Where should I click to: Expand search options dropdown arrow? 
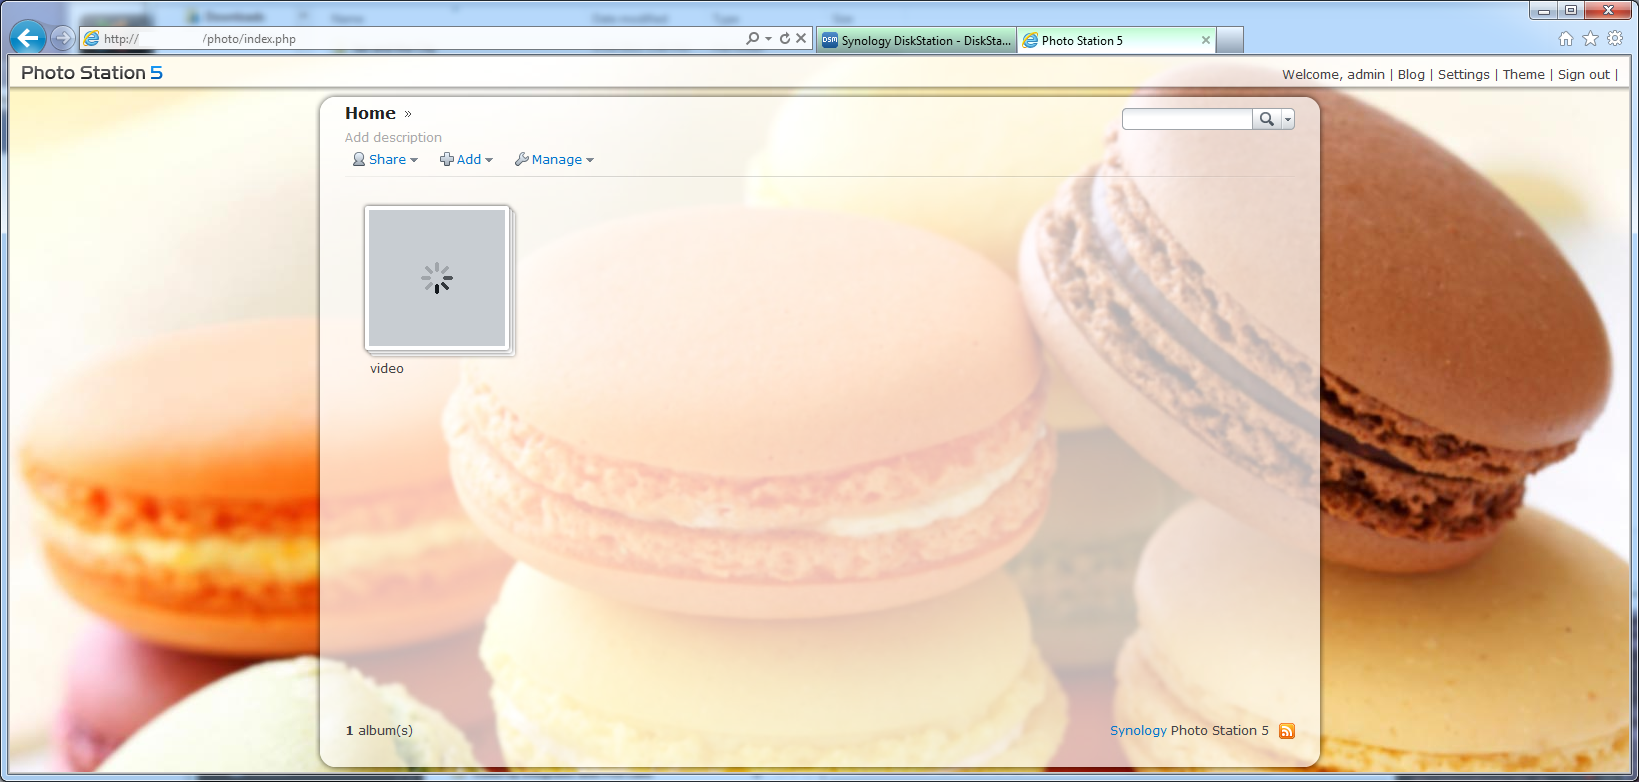tap(1288, 119)
